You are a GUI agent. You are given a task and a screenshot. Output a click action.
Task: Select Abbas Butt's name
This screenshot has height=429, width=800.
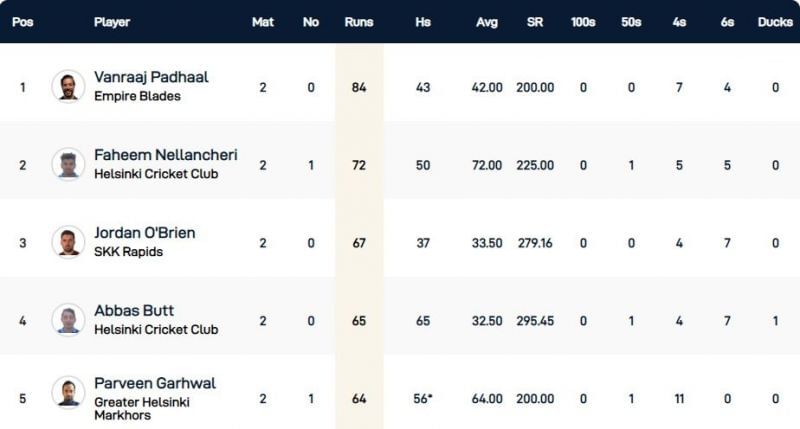pyautogui.click(x=134, y=311)
